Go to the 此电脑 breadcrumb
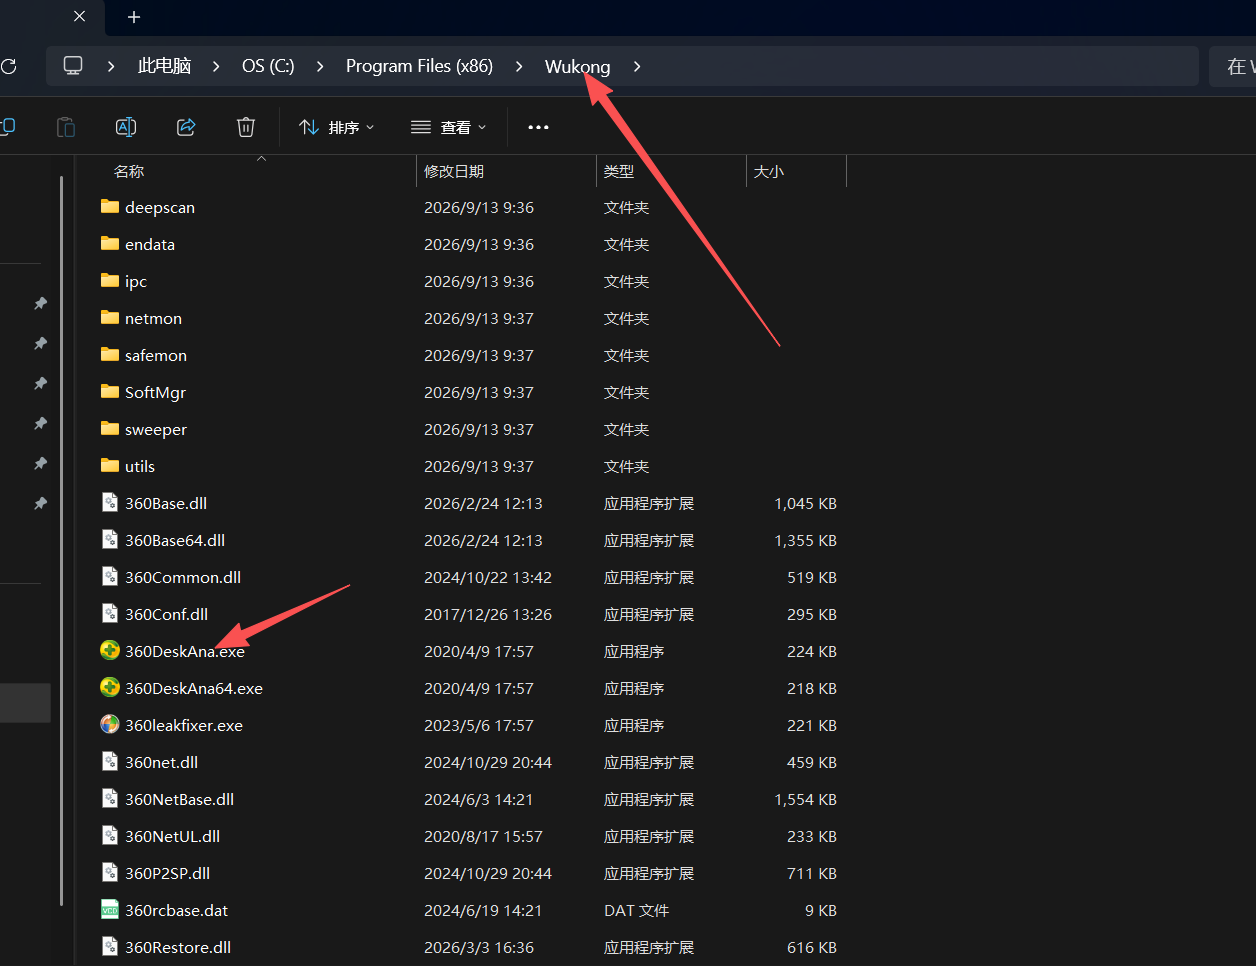 (x=164, y=66)
